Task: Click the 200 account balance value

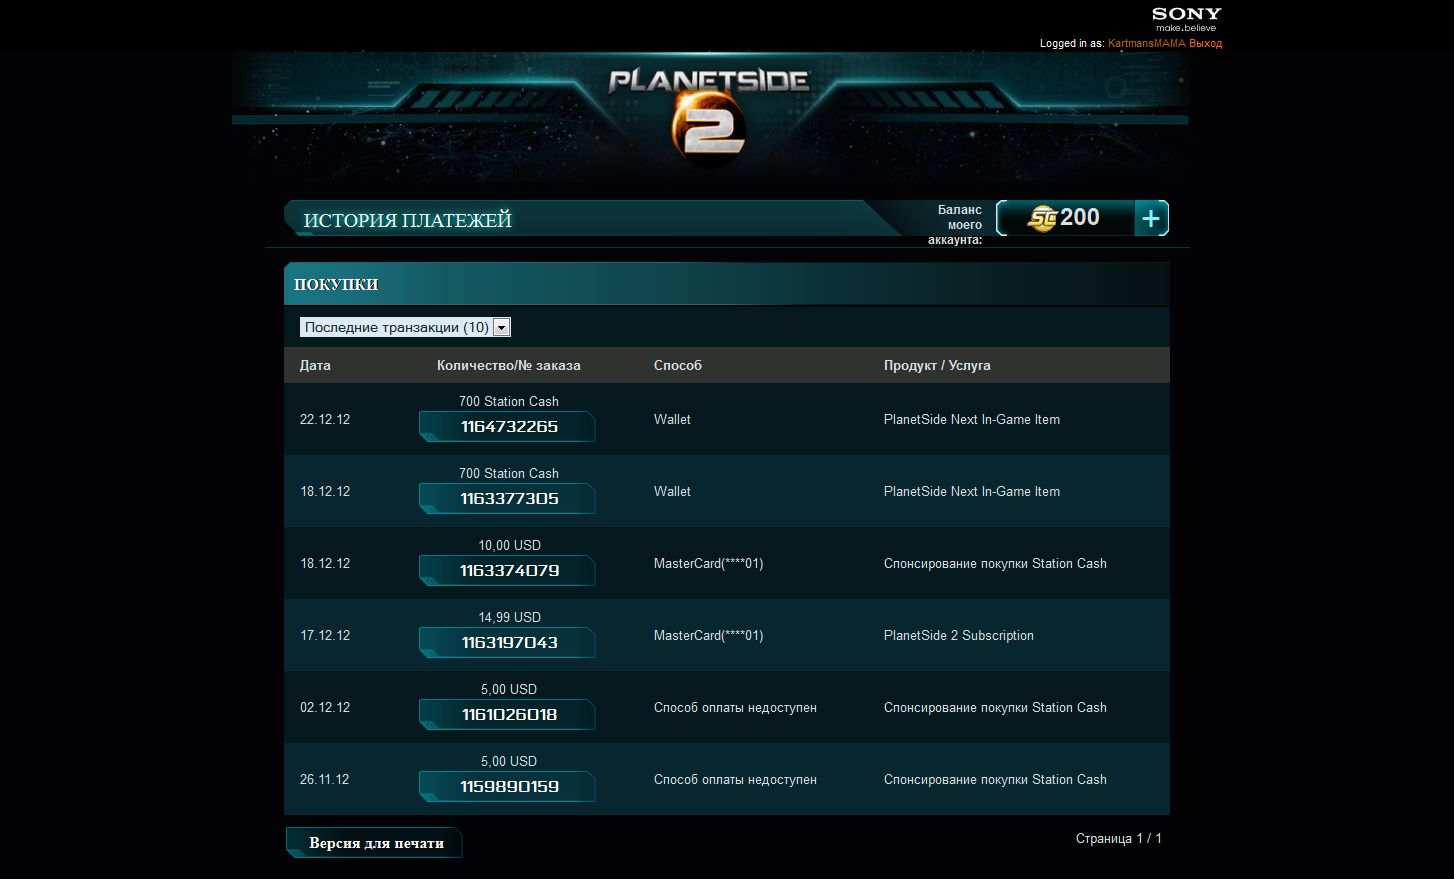Action: click(1080, 217)
